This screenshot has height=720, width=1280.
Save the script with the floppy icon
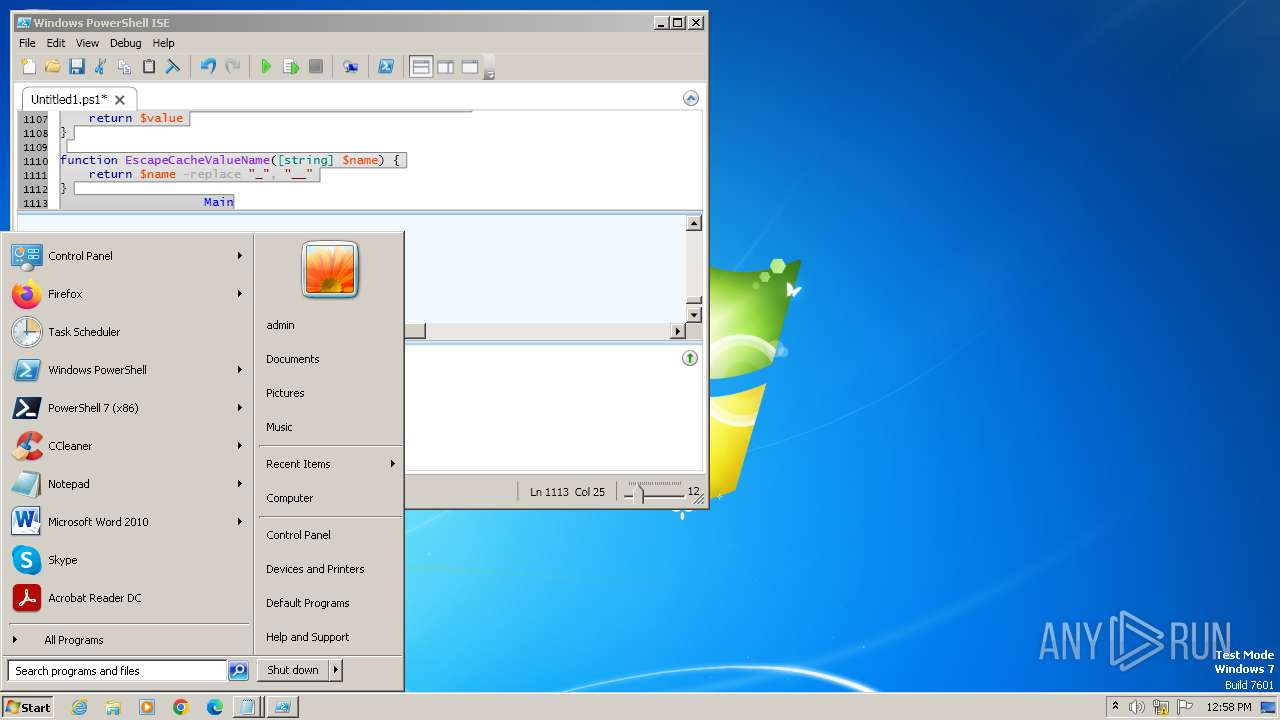pos(76,67)
